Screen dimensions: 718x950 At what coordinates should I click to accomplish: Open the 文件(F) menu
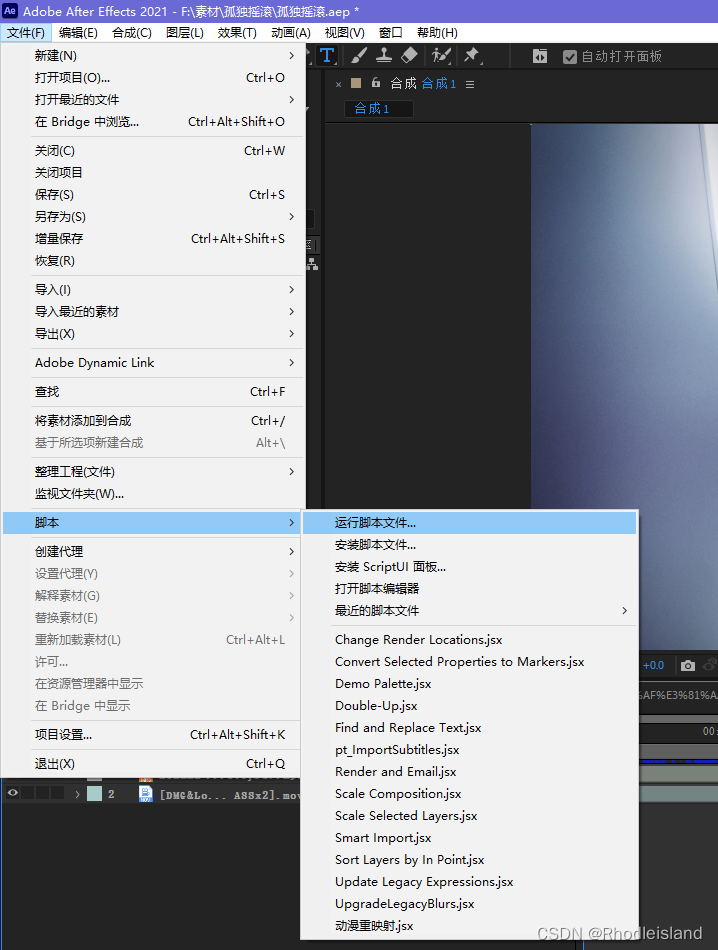26,33
